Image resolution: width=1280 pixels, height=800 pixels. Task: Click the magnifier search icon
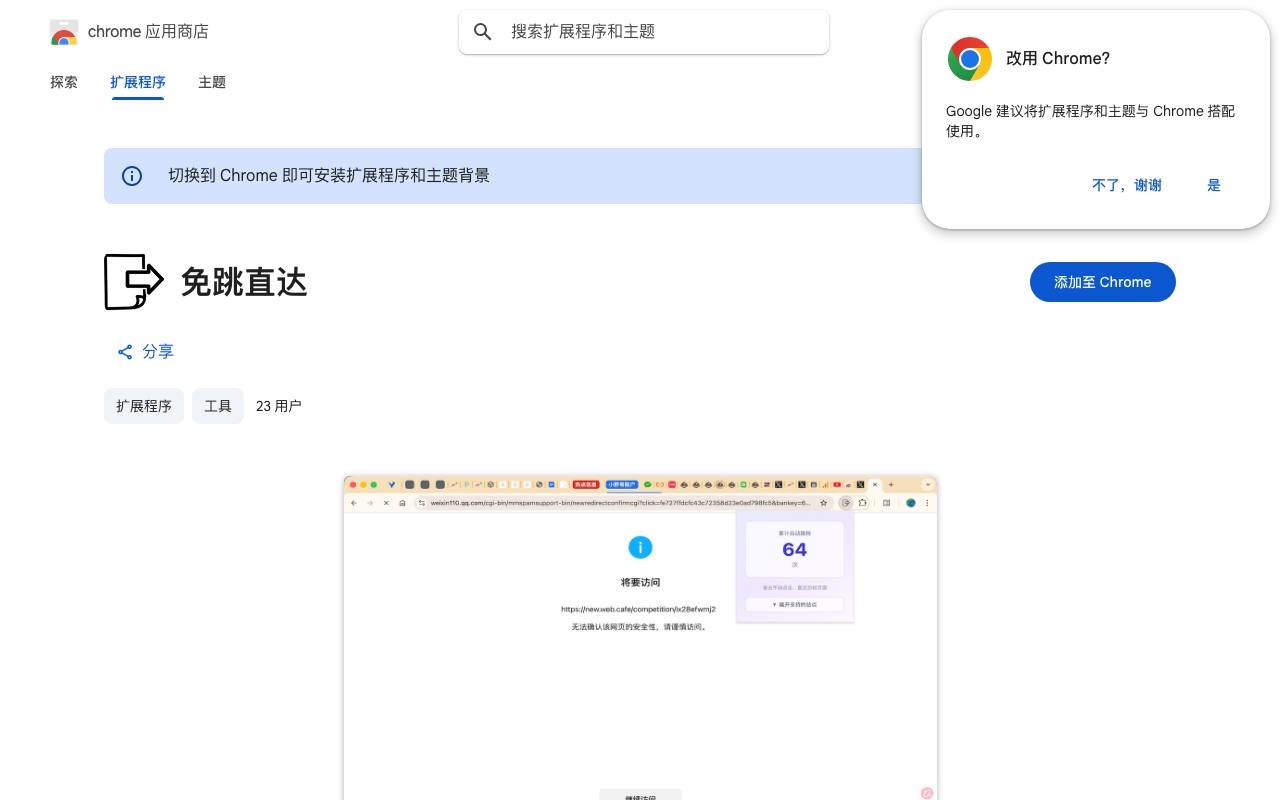coord(483,32)
